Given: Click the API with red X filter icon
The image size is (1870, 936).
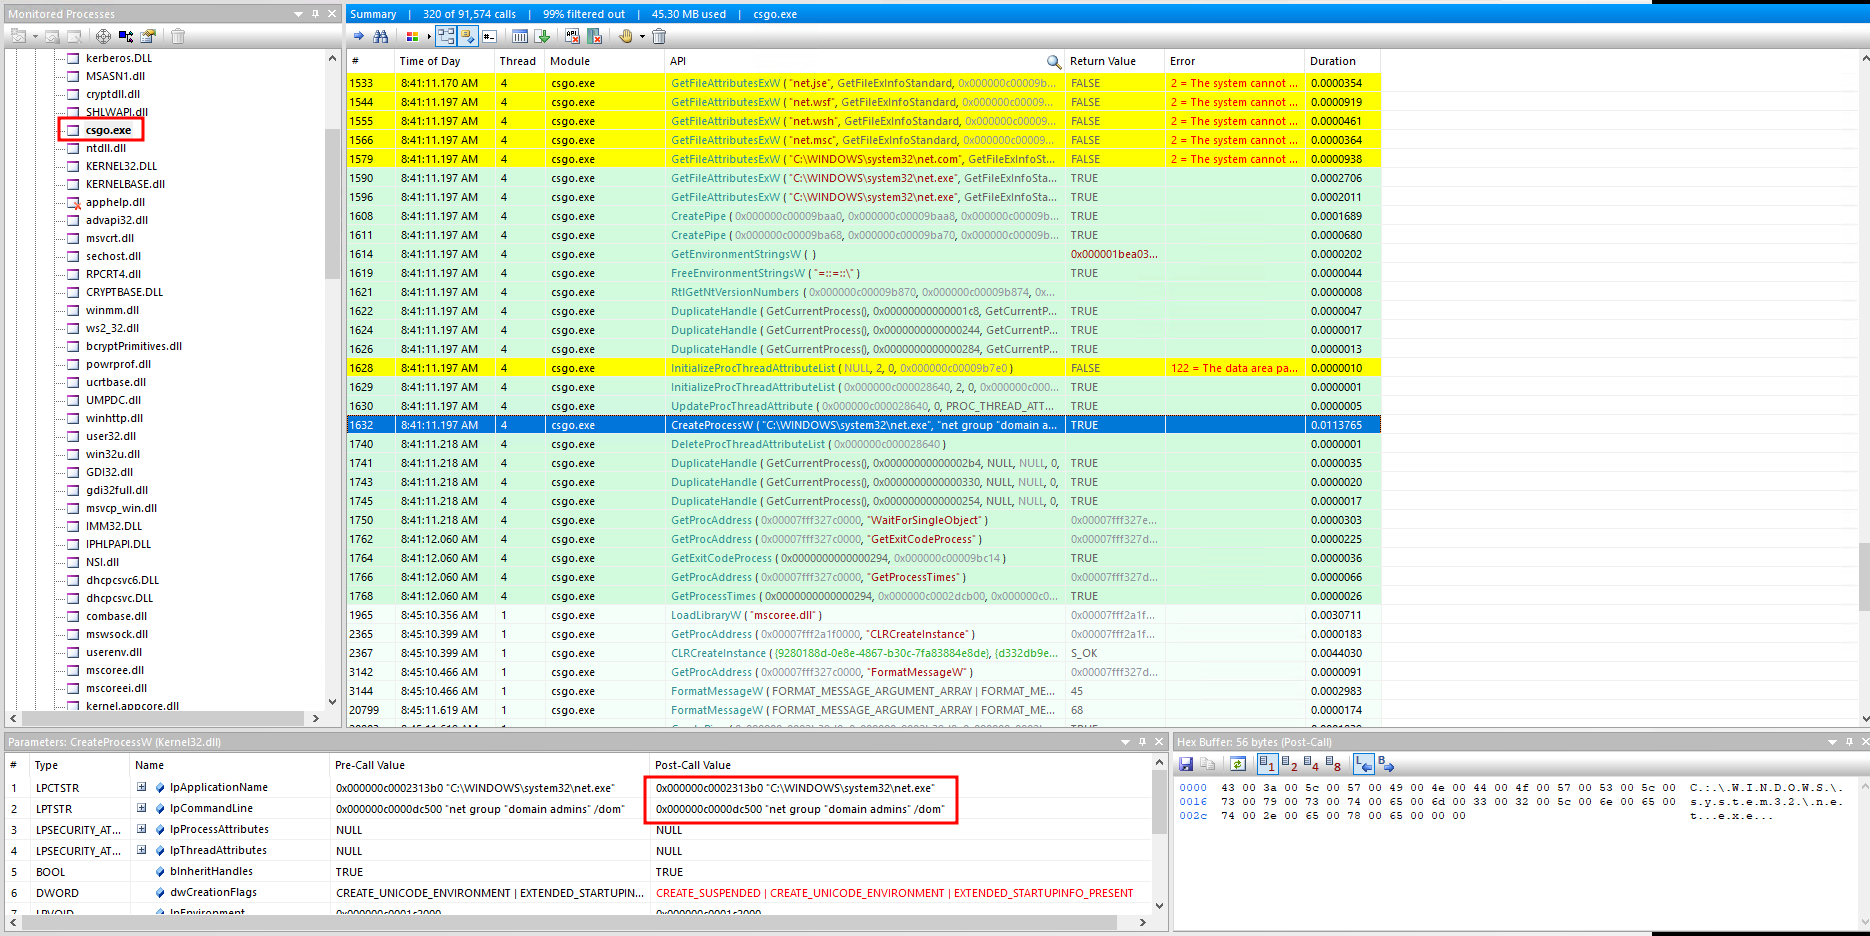Looking at the screenshot, I should pyautogui.click(x=572, y=36).
